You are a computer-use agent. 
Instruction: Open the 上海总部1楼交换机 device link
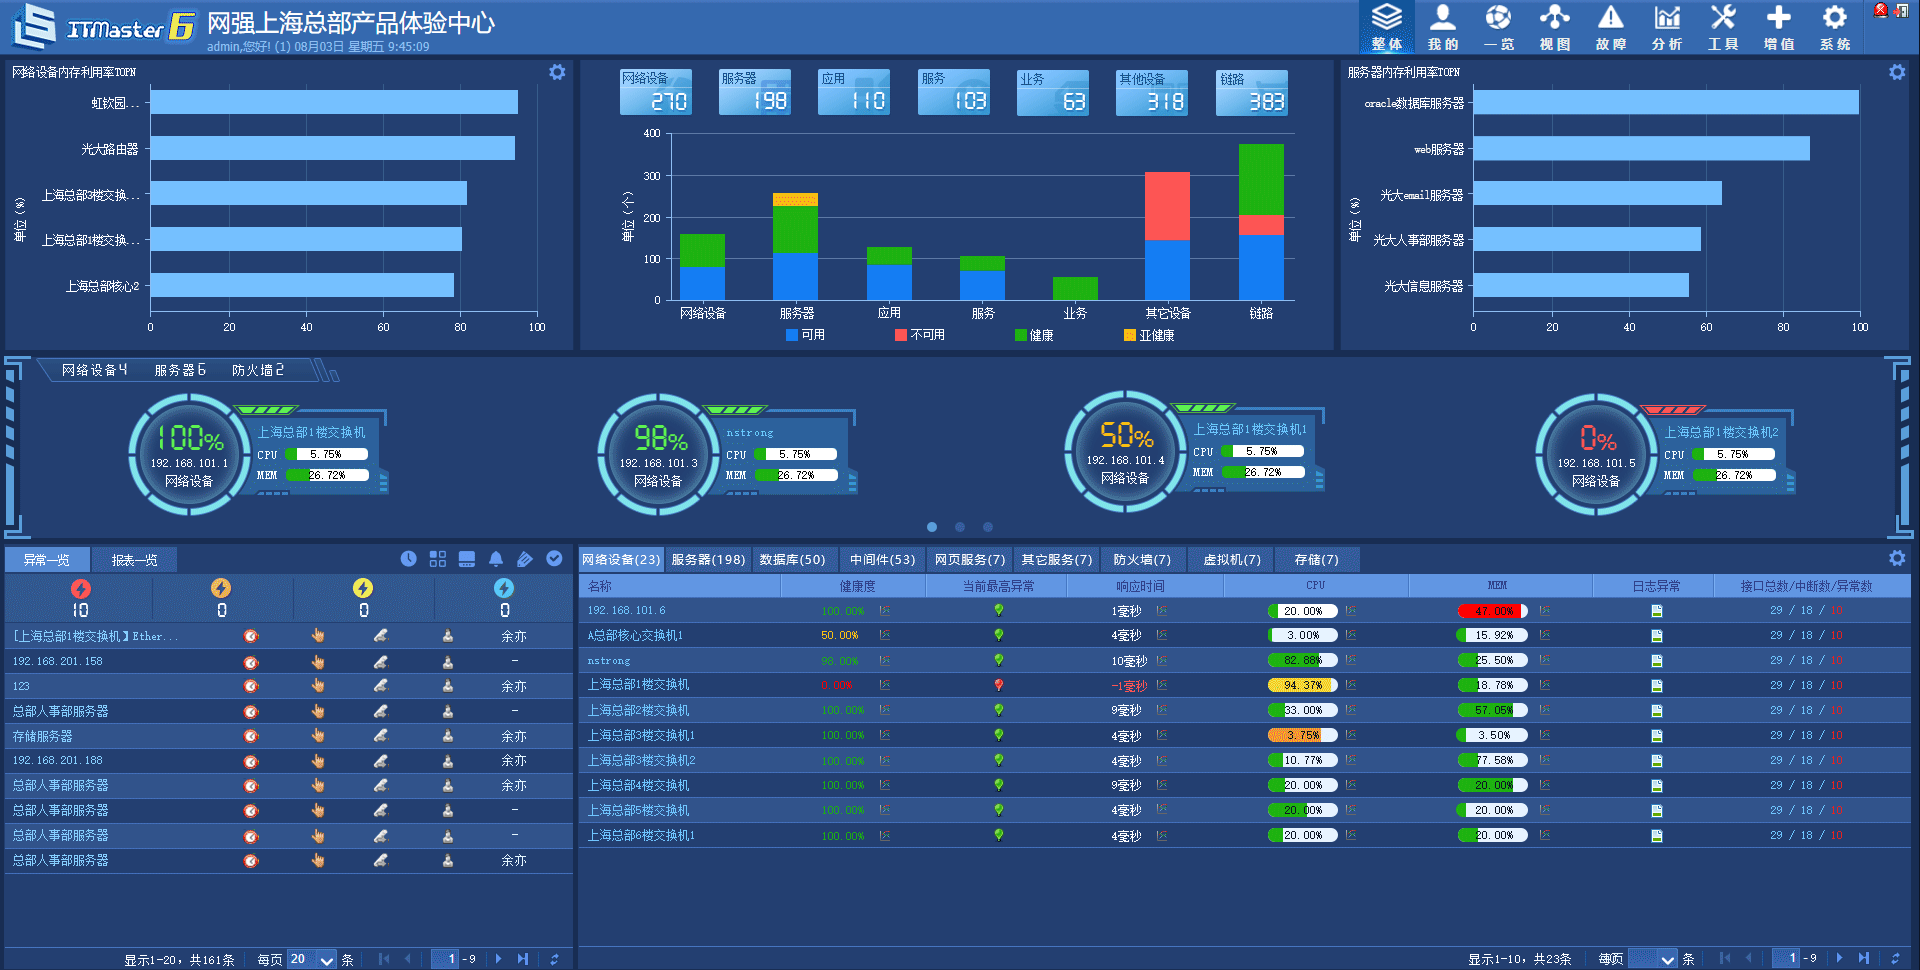pyautogui.click(x=638, y=685)
